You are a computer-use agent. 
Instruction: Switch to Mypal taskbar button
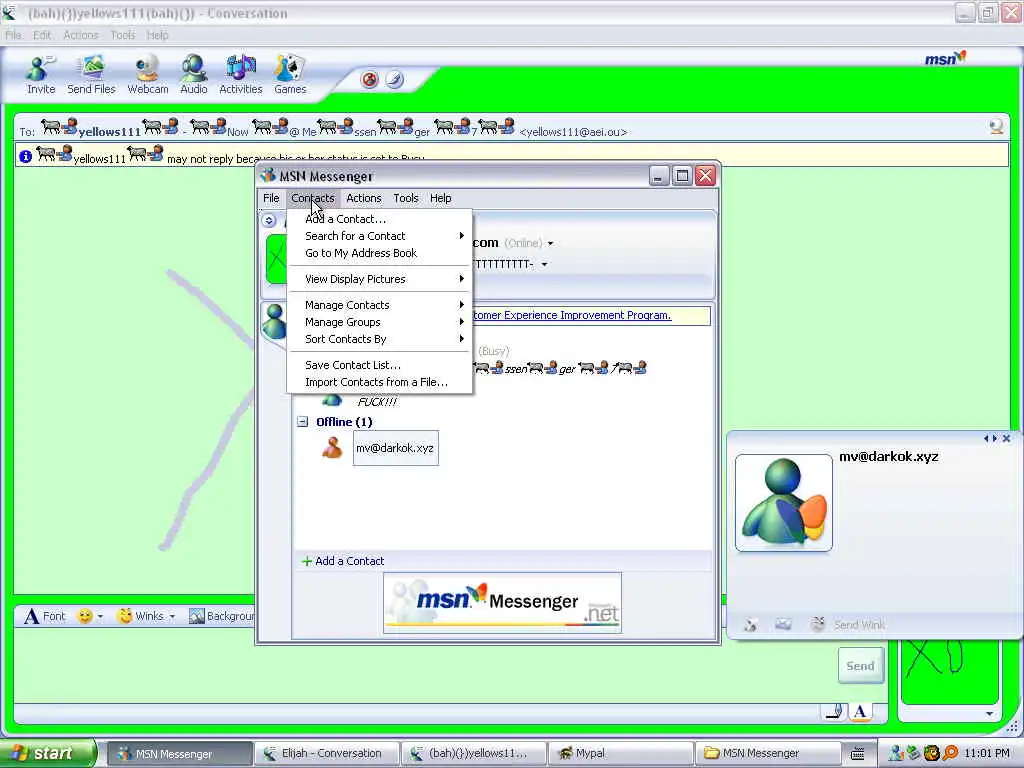tap(619, 754)
